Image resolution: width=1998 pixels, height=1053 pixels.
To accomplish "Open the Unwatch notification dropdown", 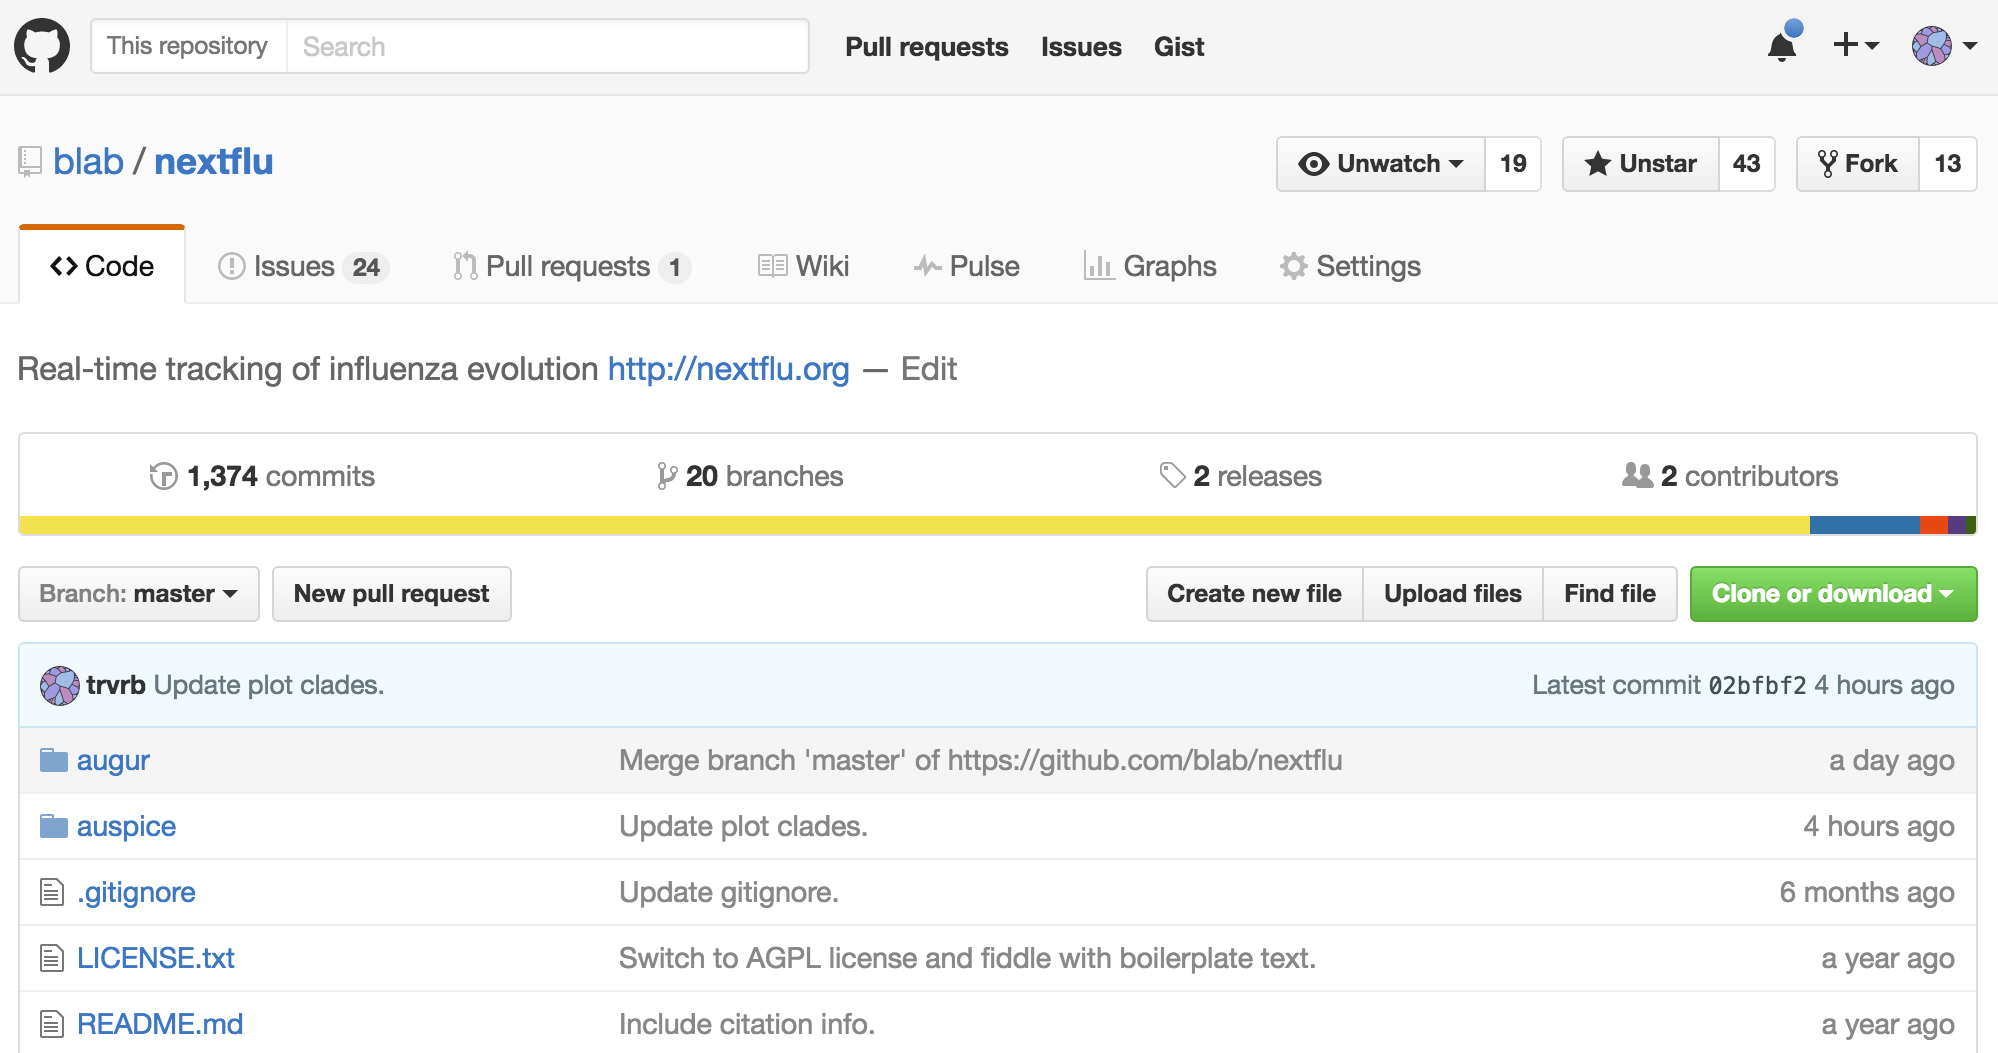I will click(1381, 164).
